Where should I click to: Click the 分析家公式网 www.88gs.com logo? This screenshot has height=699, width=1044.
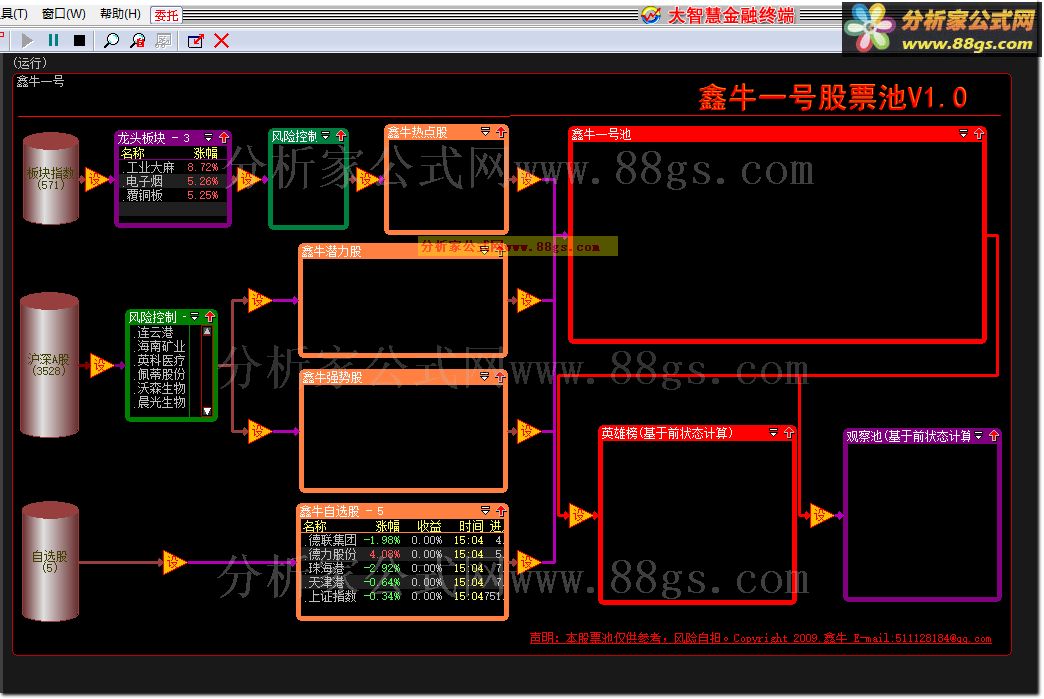941,29
